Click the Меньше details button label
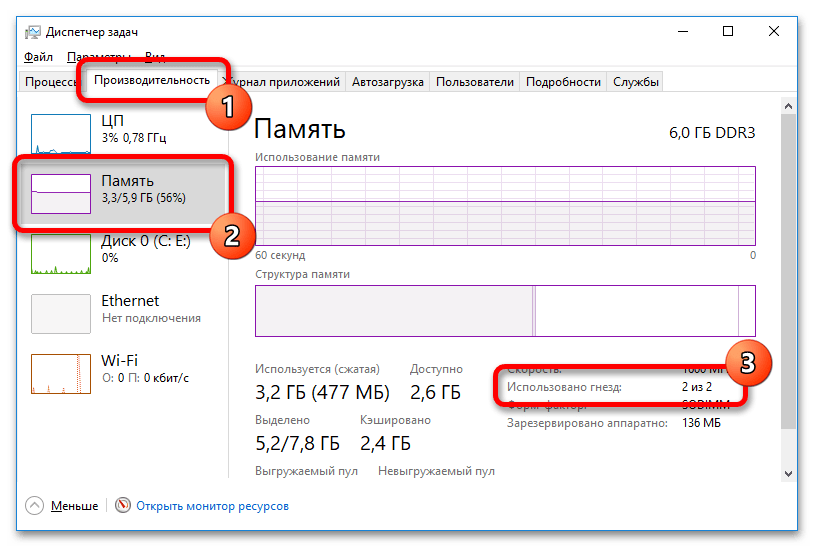This screenshot has width=814, height=547. pyautogui.click(x=74, y=506)
